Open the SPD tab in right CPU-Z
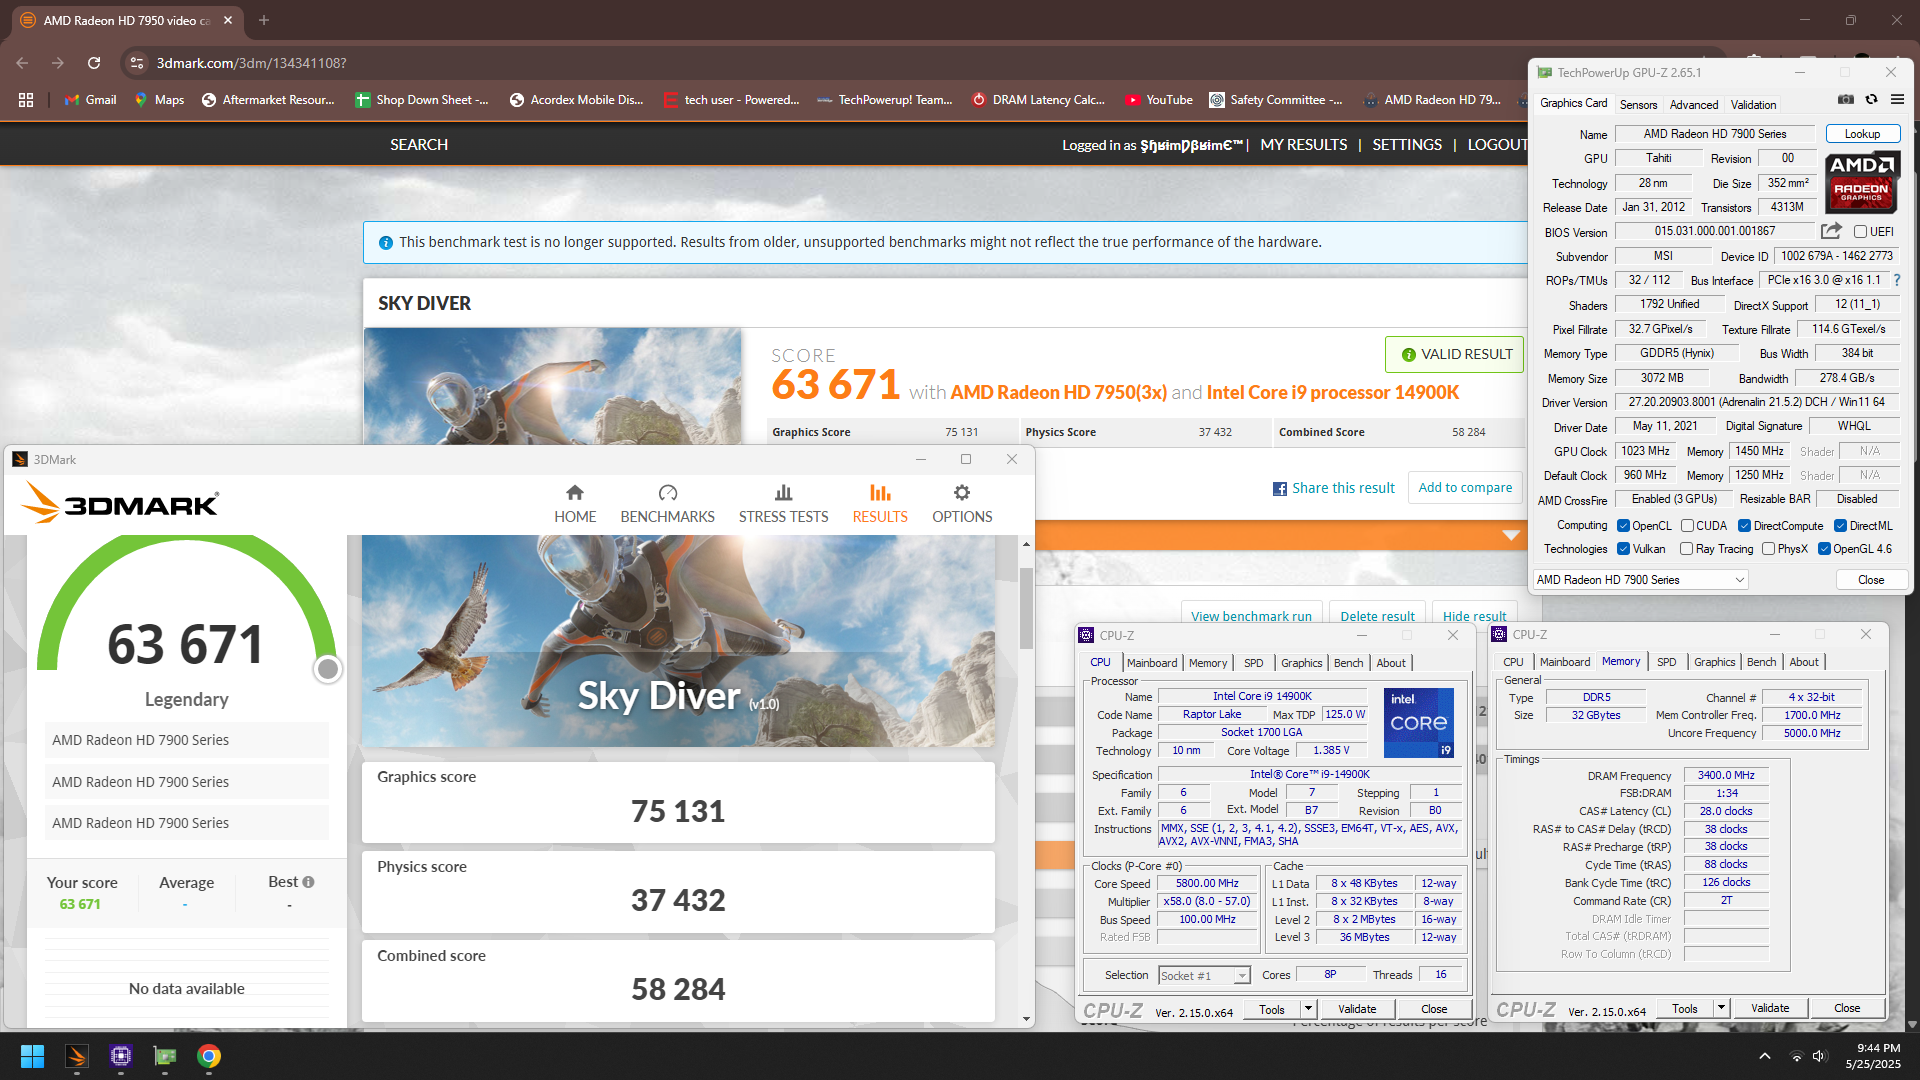 [1666, 662]
